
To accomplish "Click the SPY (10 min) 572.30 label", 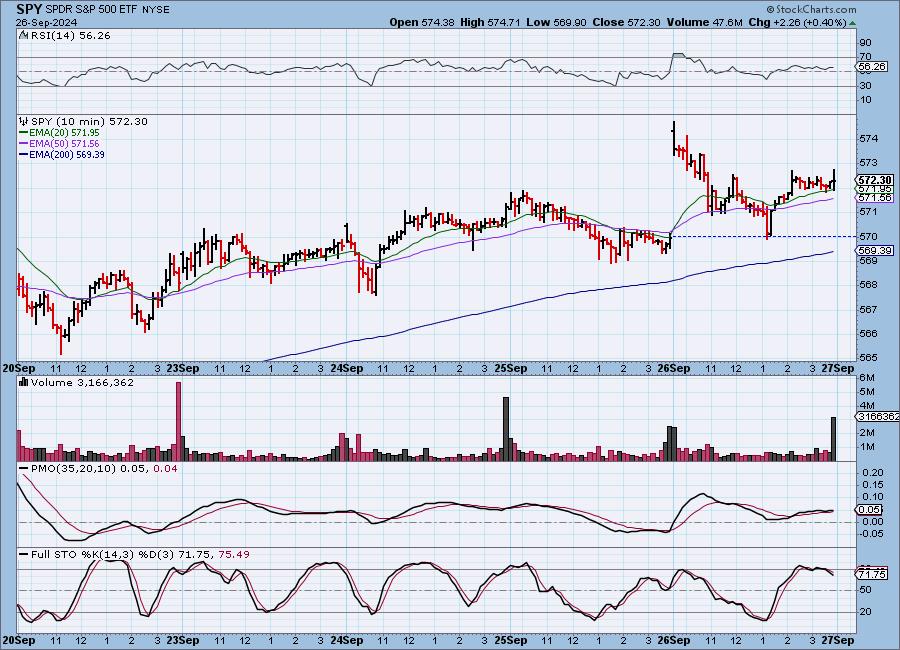I will click(x=89, y=121).
